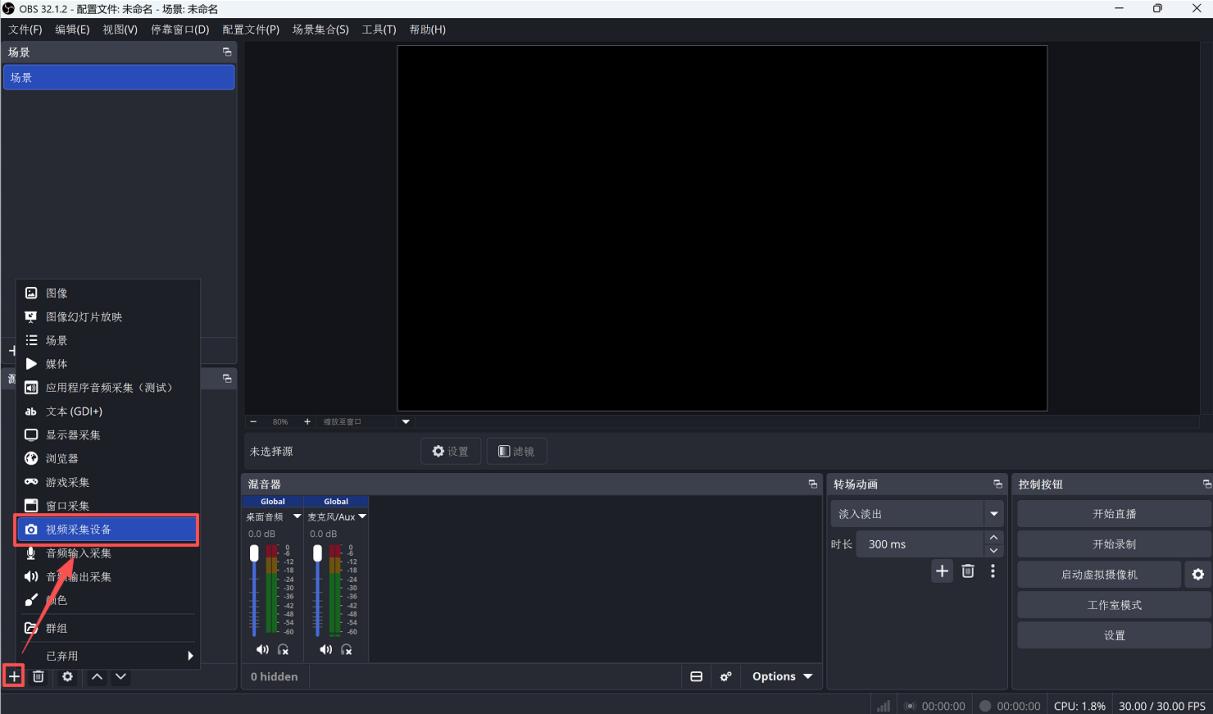Toggle 麦克风/Aux headphone monitoring icon
1213x714 pixels.
pos(347,649)
